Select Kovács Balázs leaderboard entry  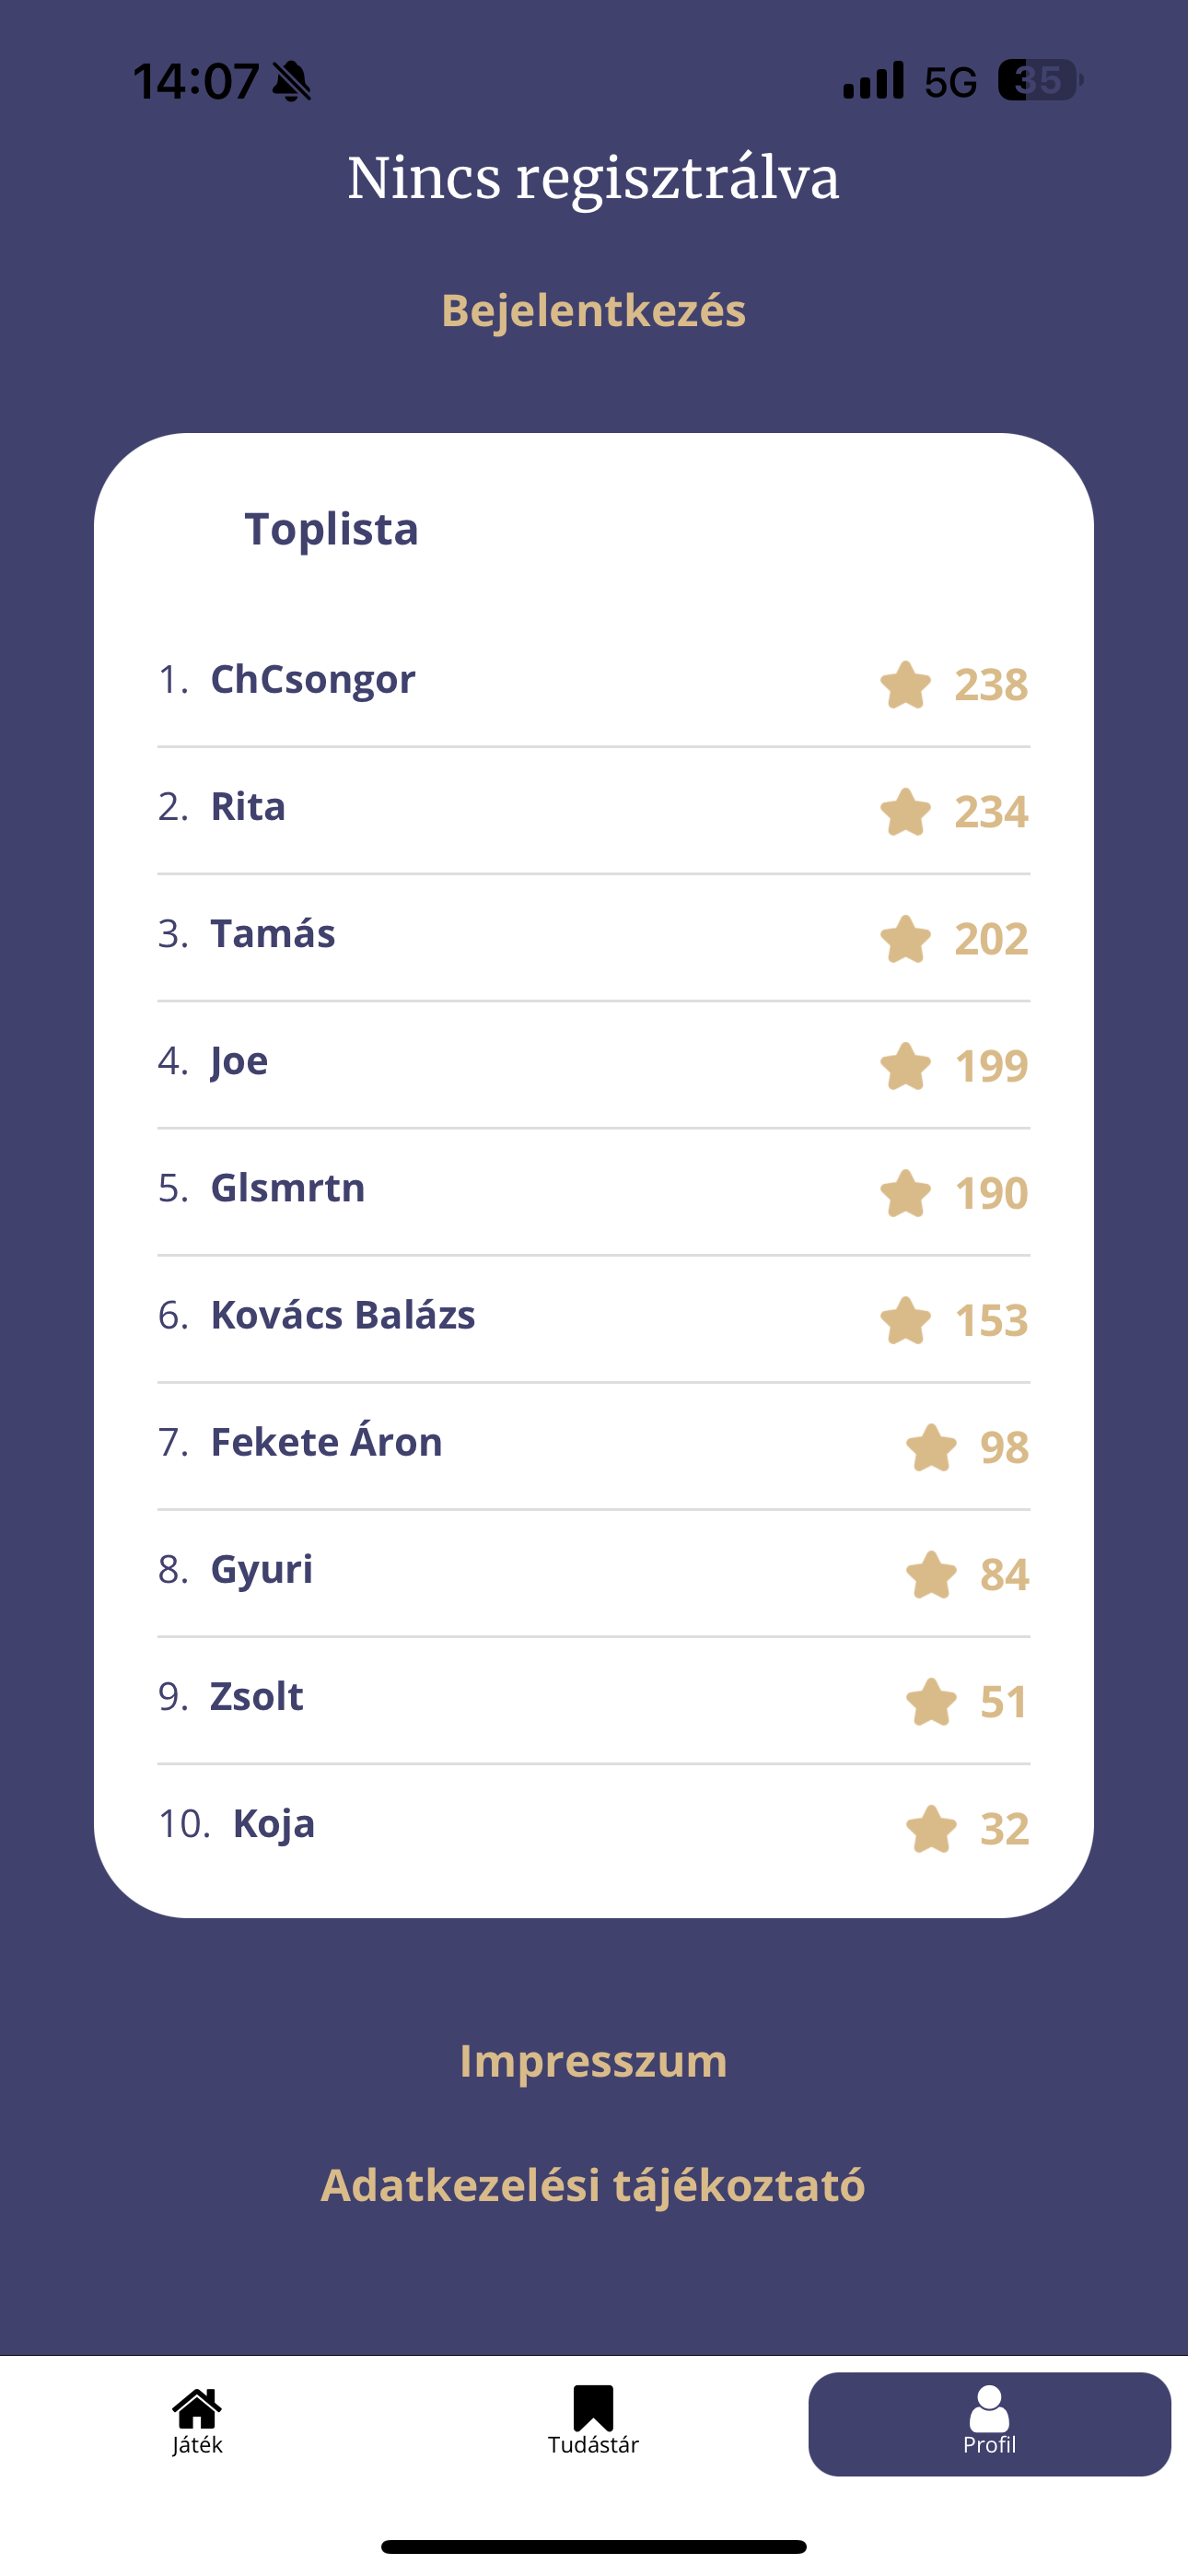click(594, 1320)
